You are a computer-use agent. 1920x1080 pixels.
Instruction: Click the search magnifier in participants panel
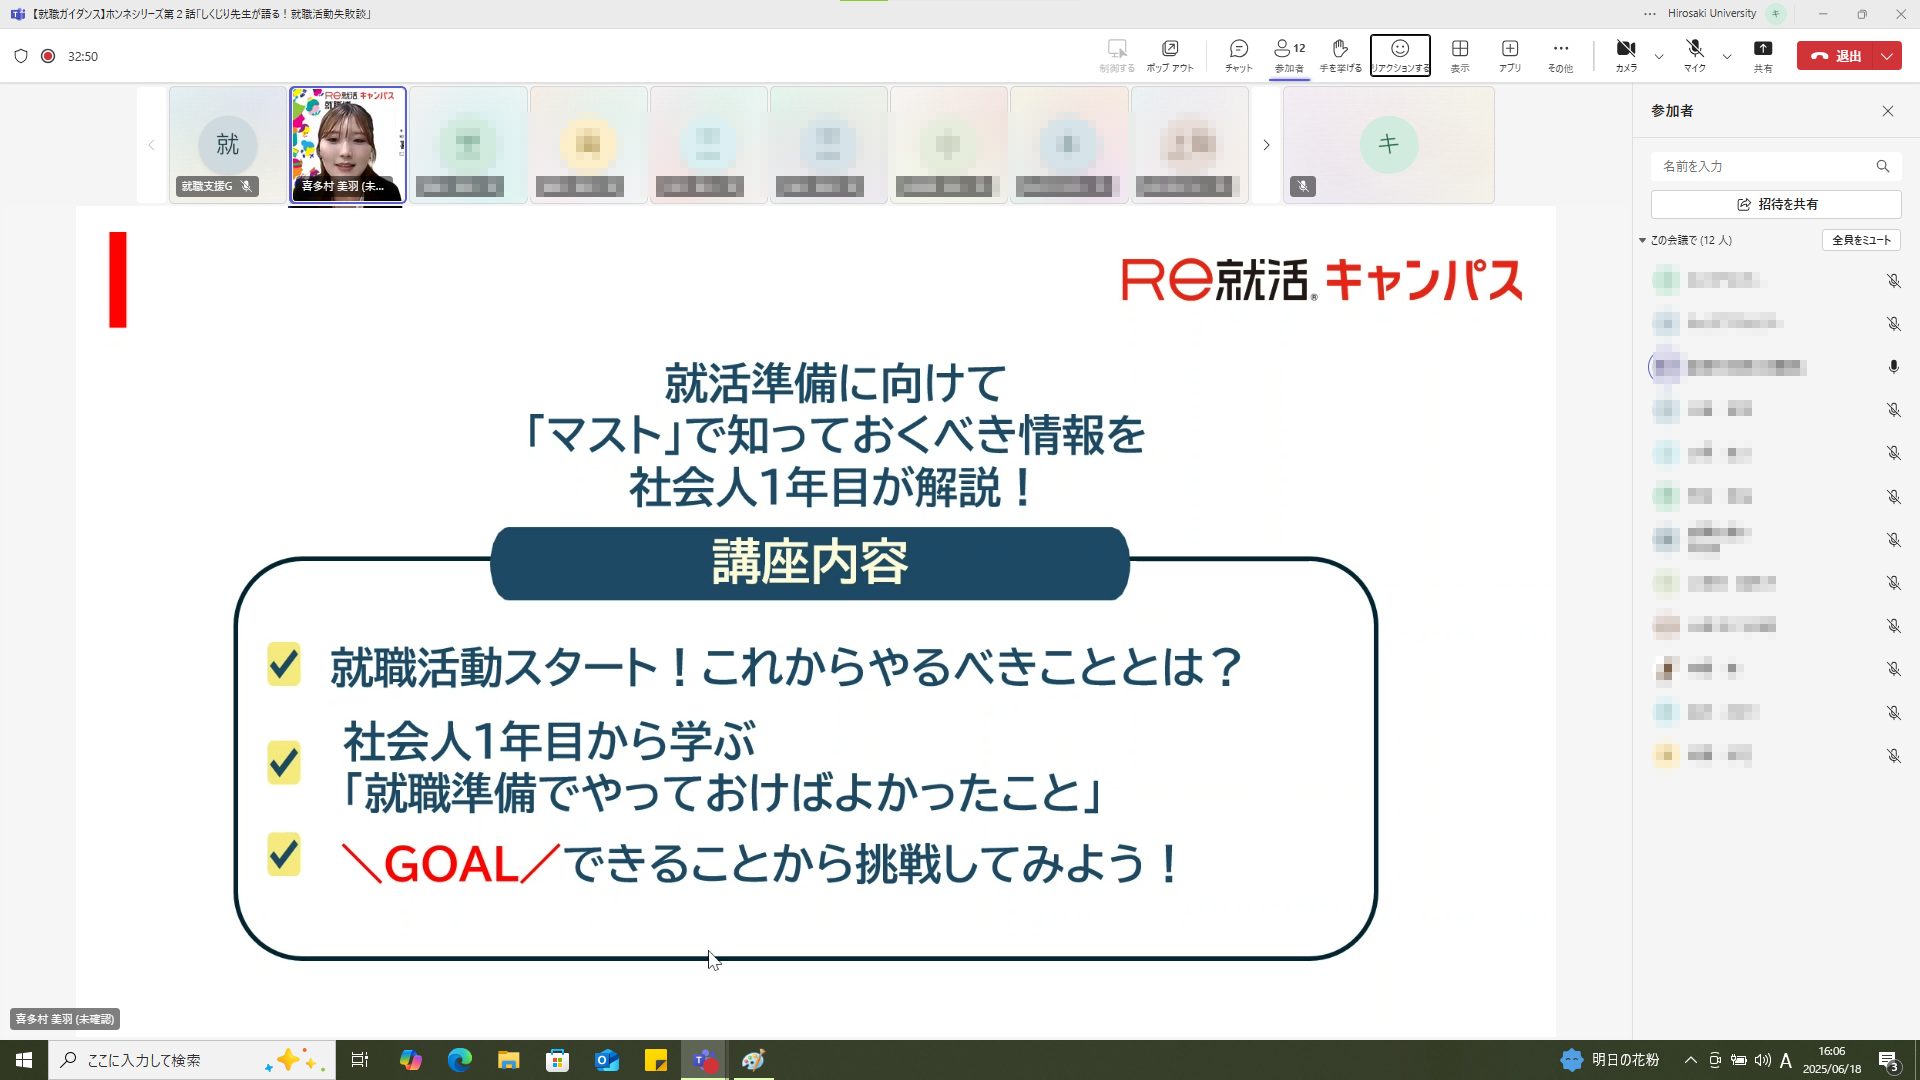coord(1883,166)
